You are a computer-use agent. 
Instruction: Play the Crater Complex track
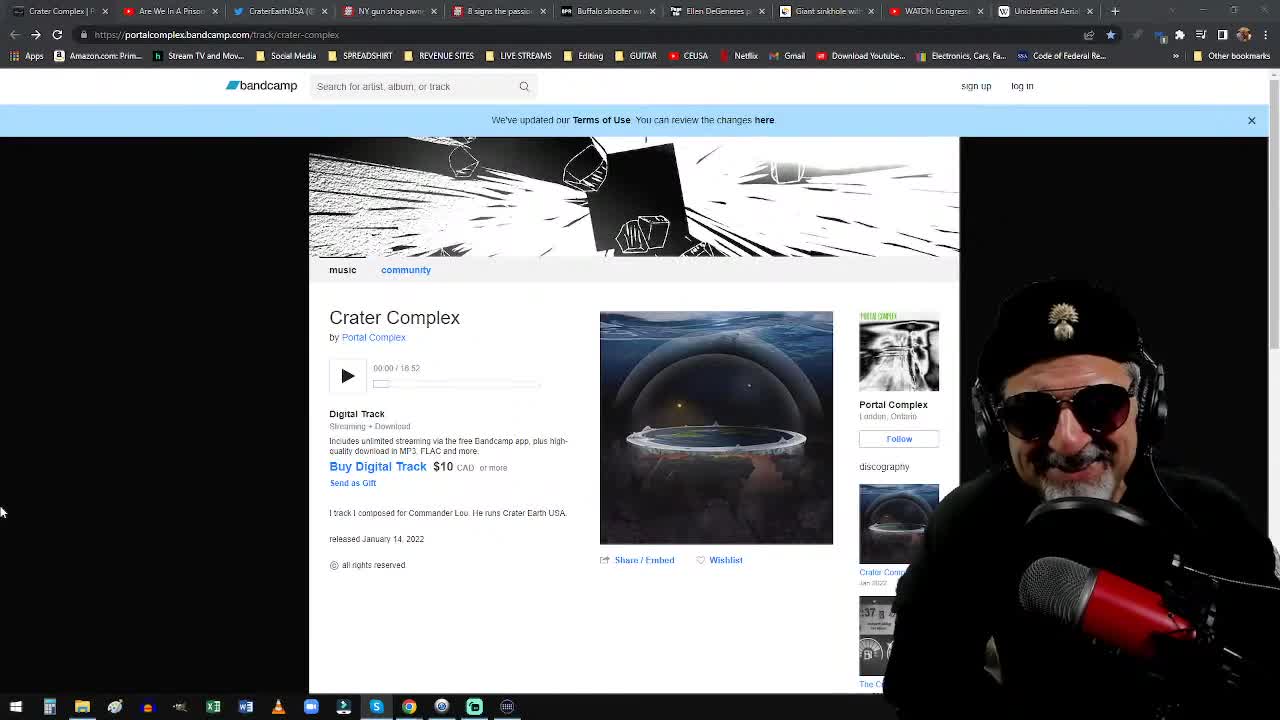point(347,376)
